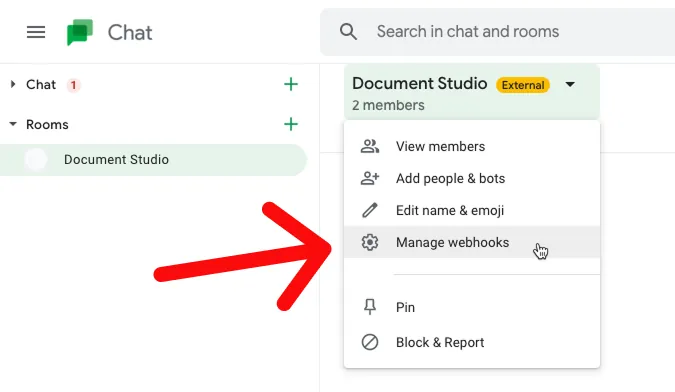Click the 2 members text
The height and width of the screenshot is (392, 675).
click(388, 105)
